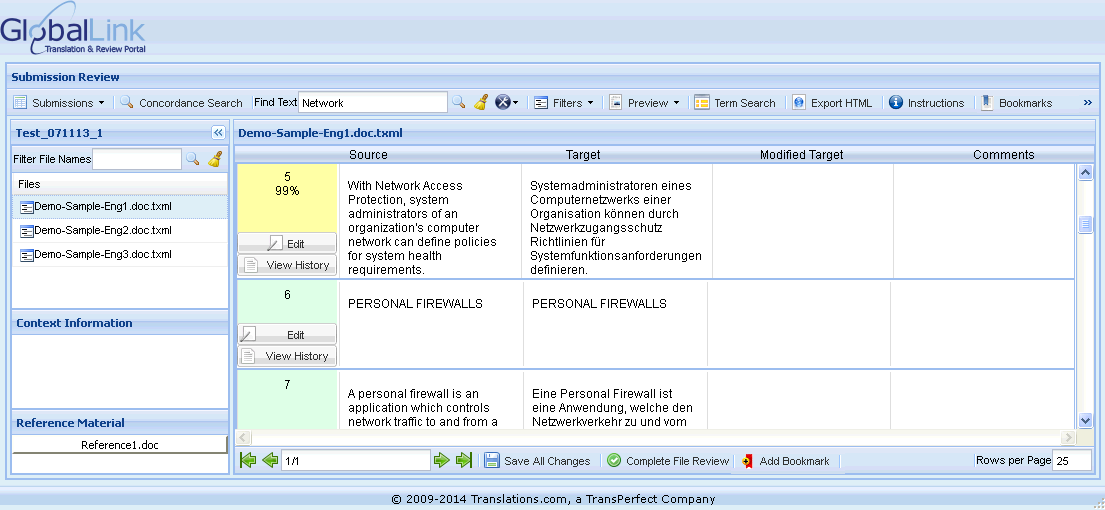Click Edit for segment 5
Viewport: 1105px width, 510px height.
tap(287, 243)
